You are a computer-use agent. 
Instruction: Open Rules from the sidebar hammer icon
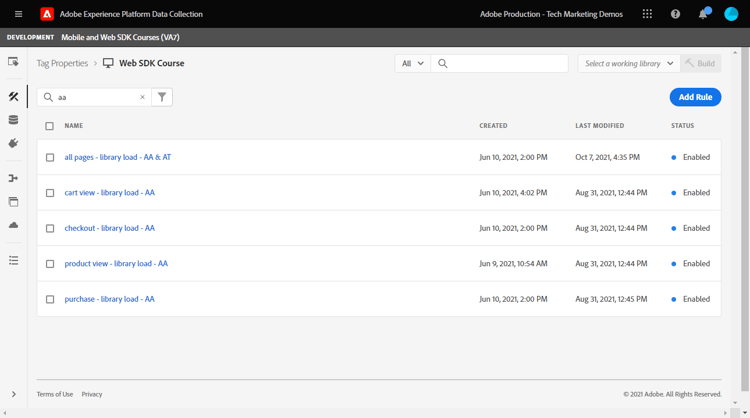[x=14, y=97]
